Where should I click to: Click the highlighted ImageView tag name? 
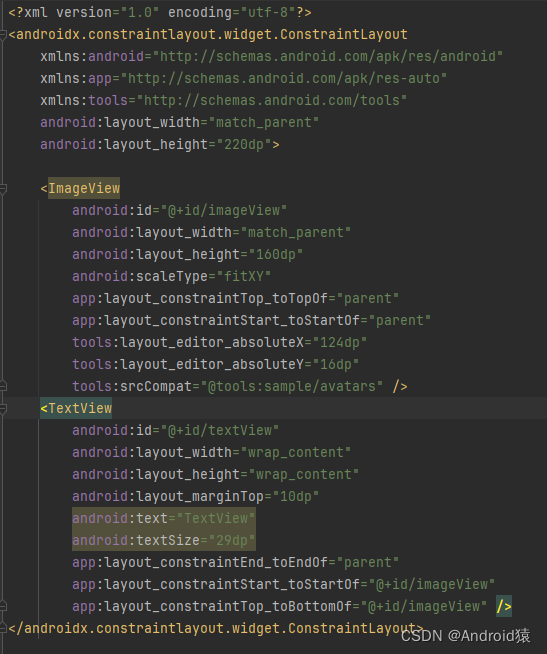point(84,189)
